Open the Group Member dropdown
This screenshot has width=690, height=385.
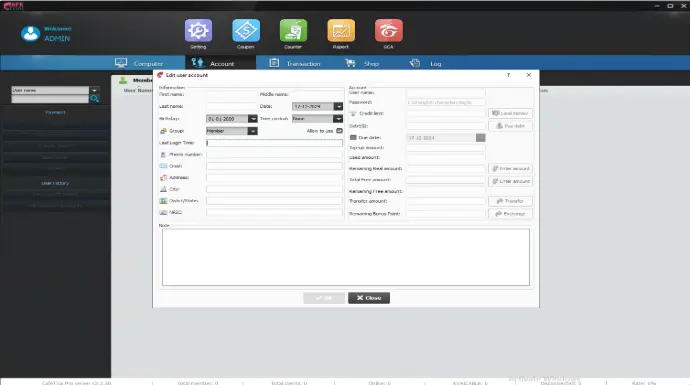(x=253, y=131)
